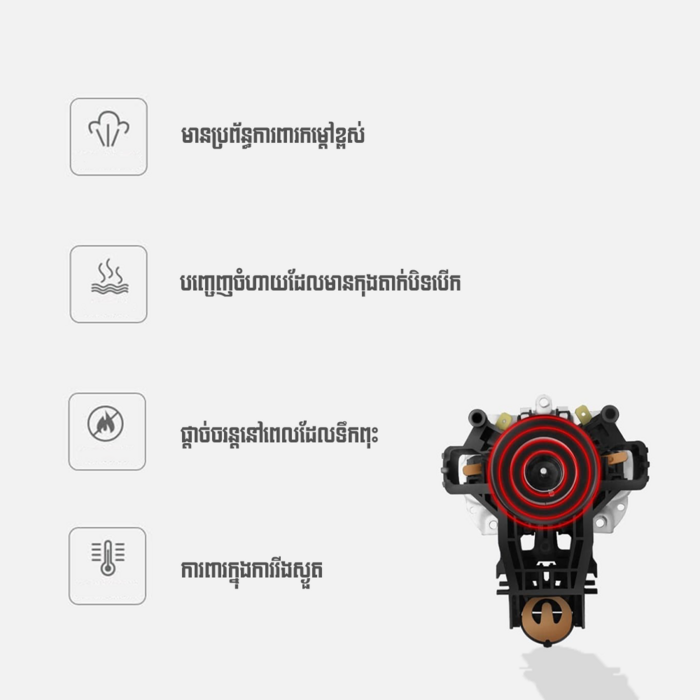The height and width of the screenshot is (700, 700).
Task: Select the label 'បញ្ចេញចំហាយដែលមានកុងតាក់បិទបើក'
Action: (320, 283)
